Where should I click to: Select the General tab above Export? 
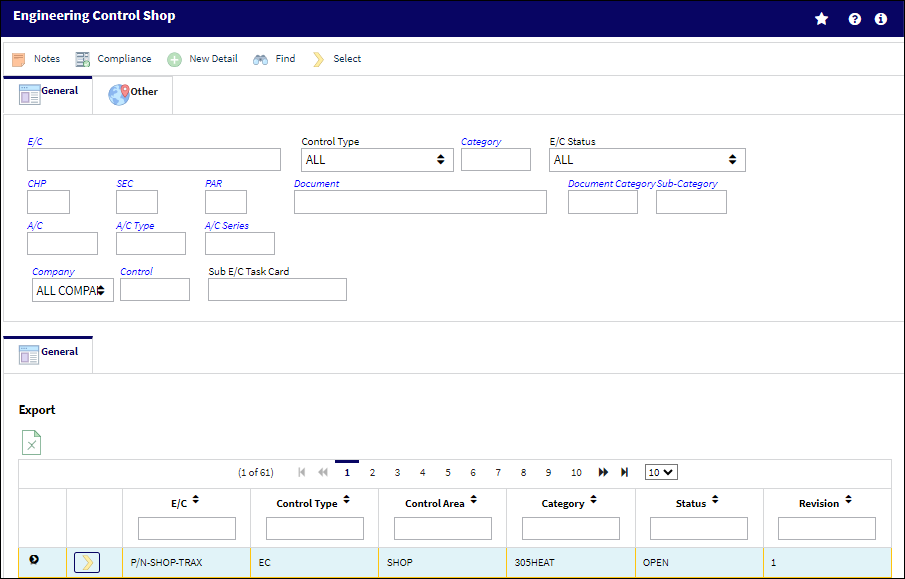pos(48,354)
